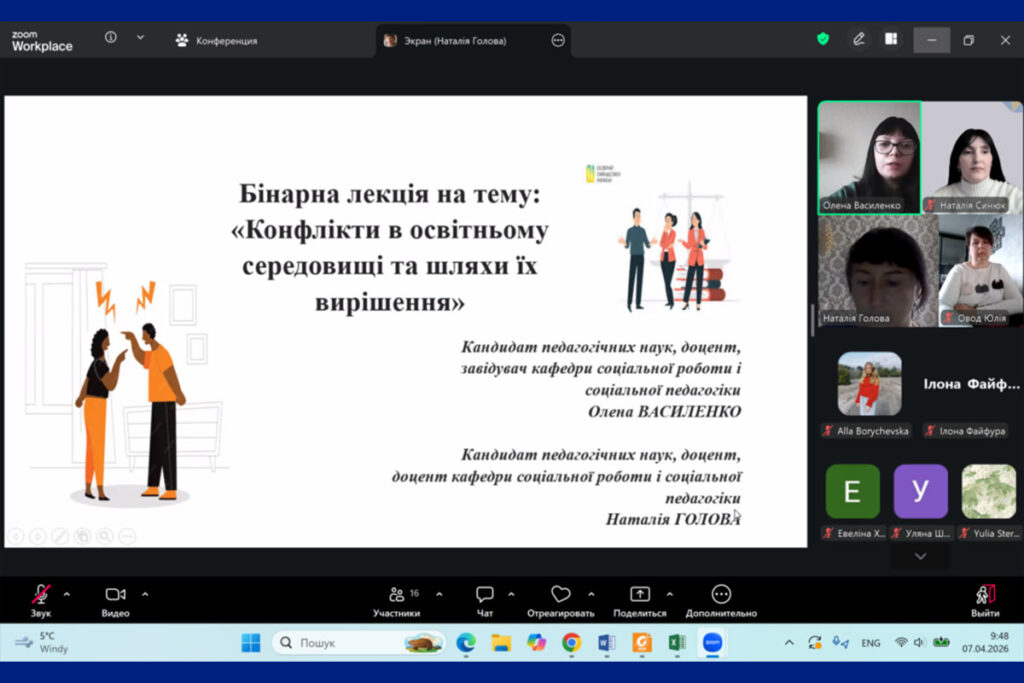Leave the meeting with Выйти button

[x=985, y=600]
